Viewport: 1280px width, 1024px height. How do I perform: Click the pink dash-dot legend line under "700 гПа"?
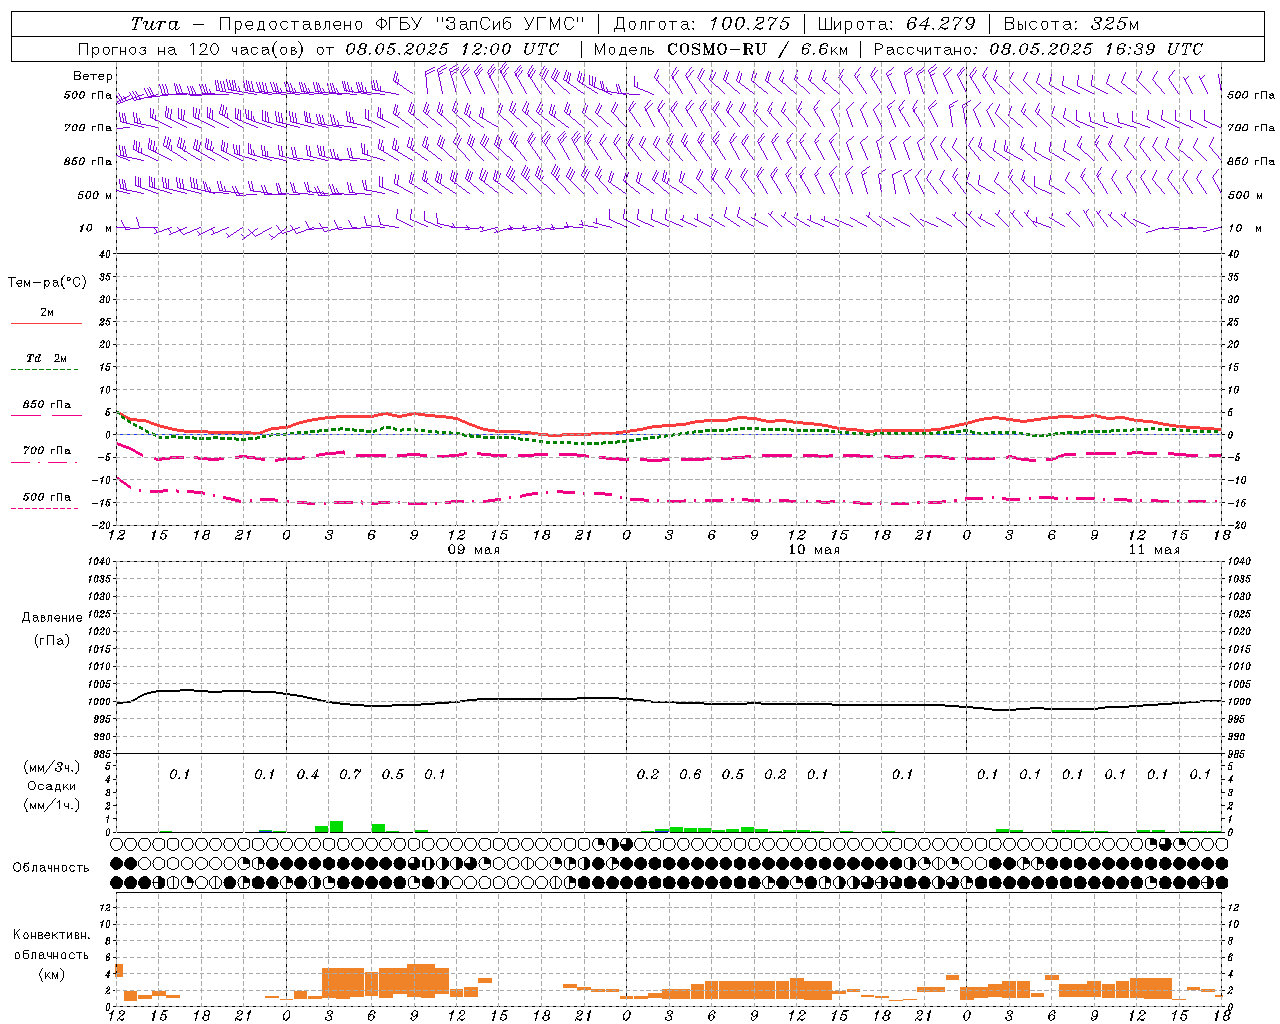(44, 462)
